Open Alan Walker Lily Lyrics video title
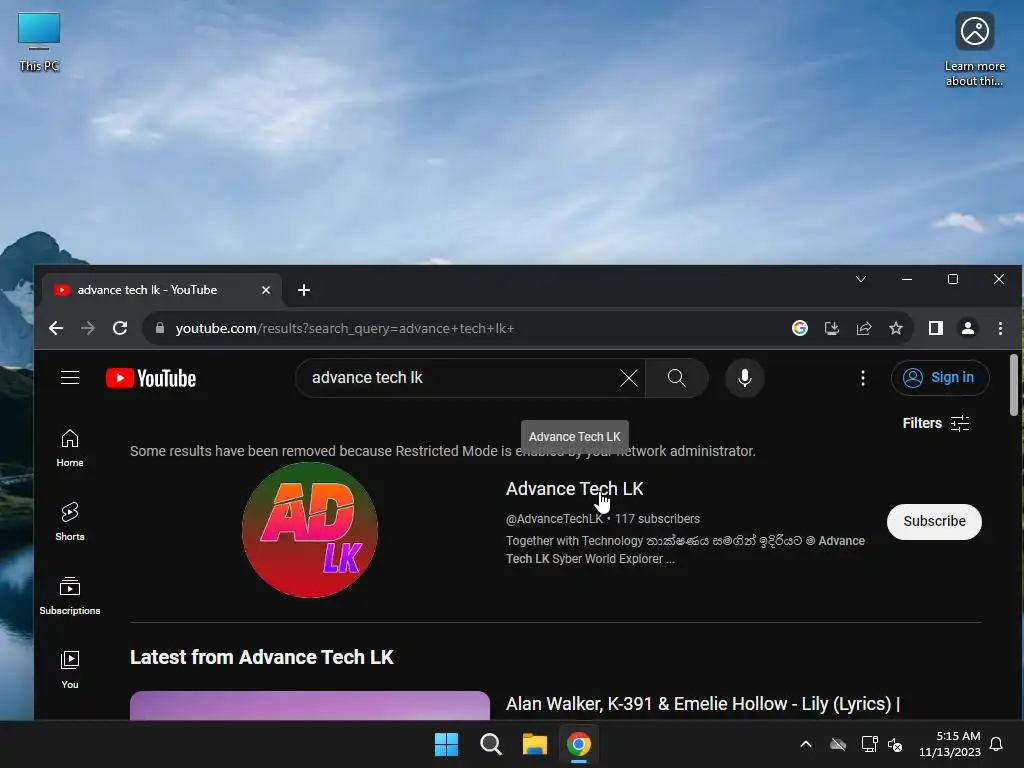 click(703, 704)
